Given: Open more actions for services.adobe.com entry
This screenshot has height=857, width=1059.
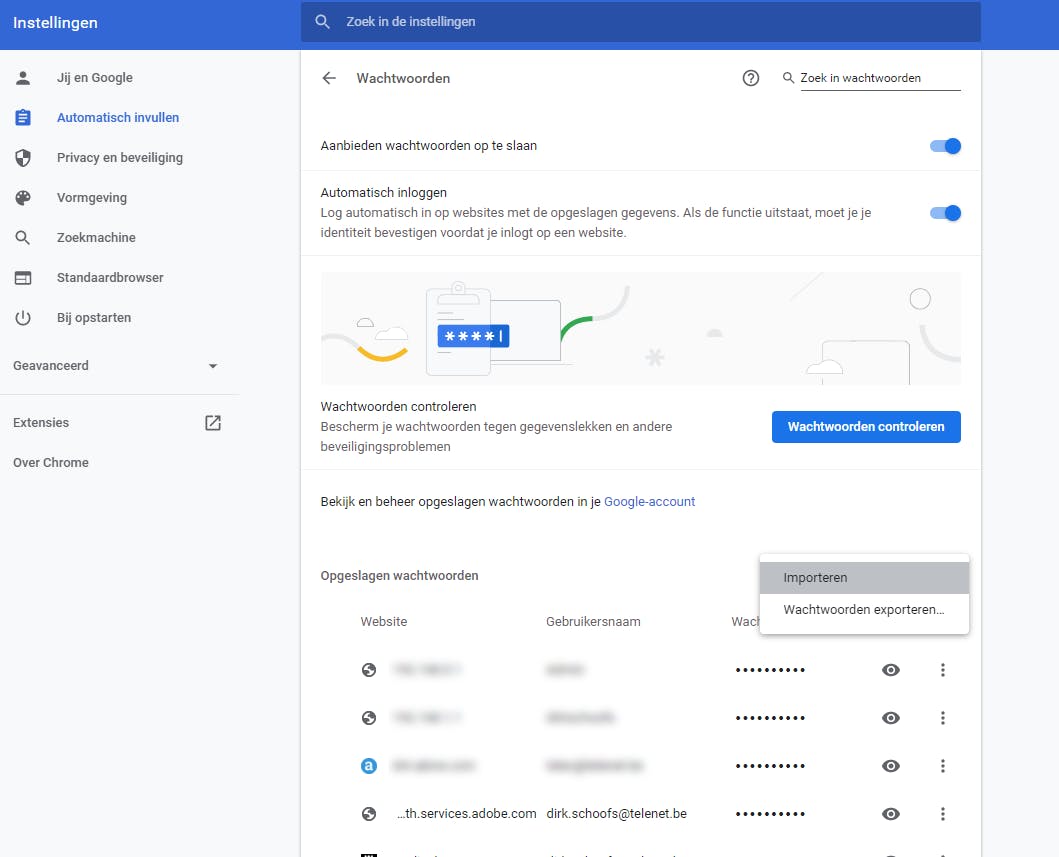Looking at the screenshot, I should (x=943, y=814).
